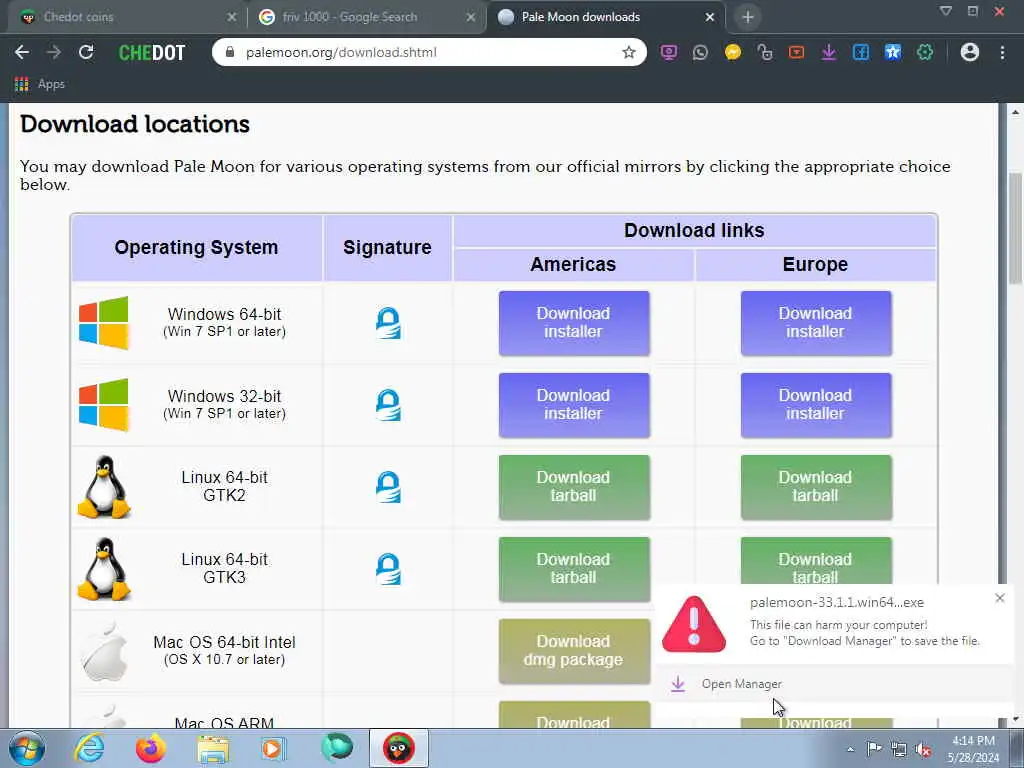Open the browser three-dot menu
This screenshot has width=1024, height=768.
pos(1002,52)
